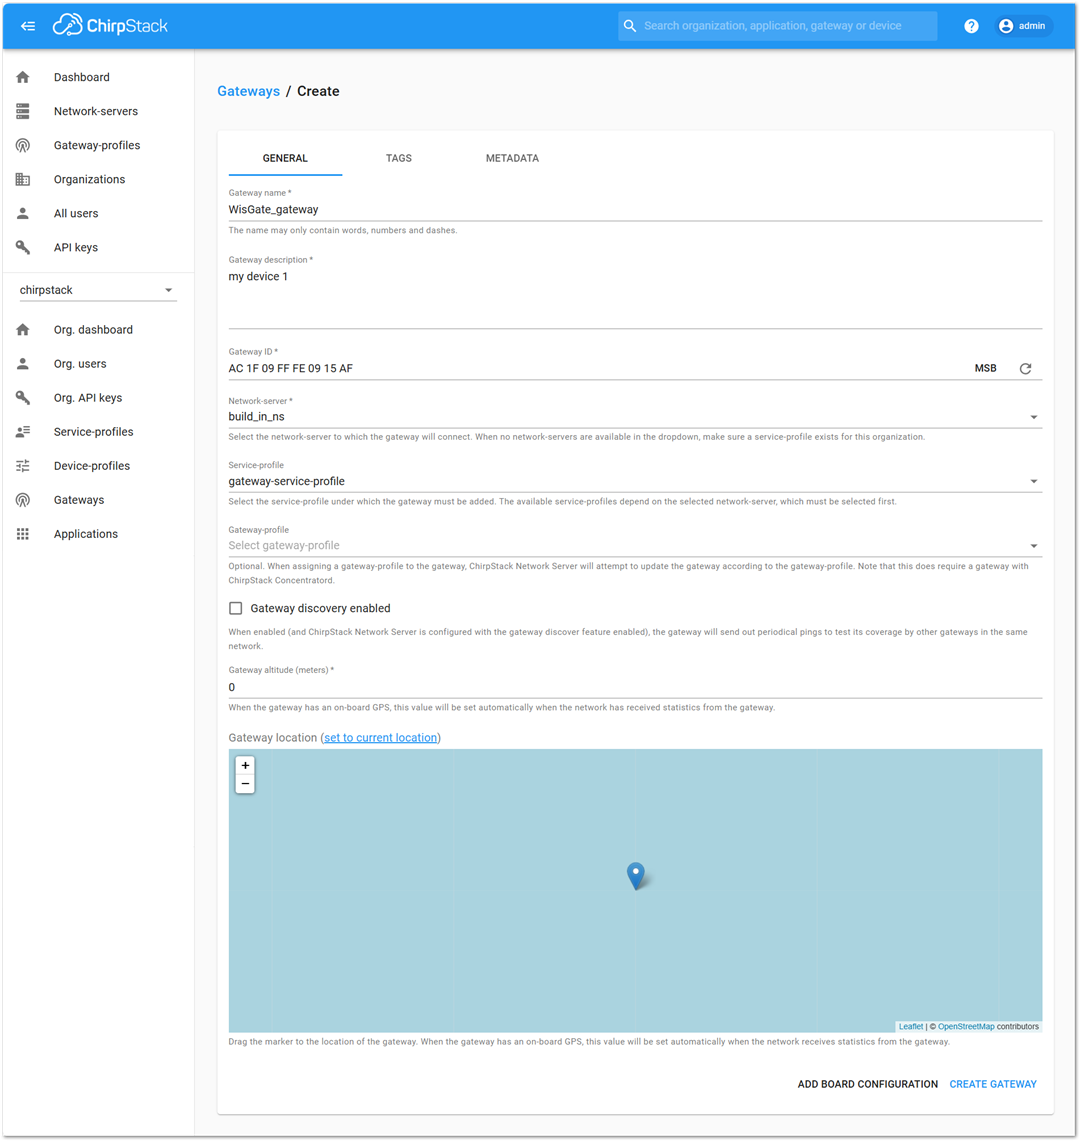Screen dimensions: 1080x1141
Task: Click the set to current location link
Action: (380, 738)
